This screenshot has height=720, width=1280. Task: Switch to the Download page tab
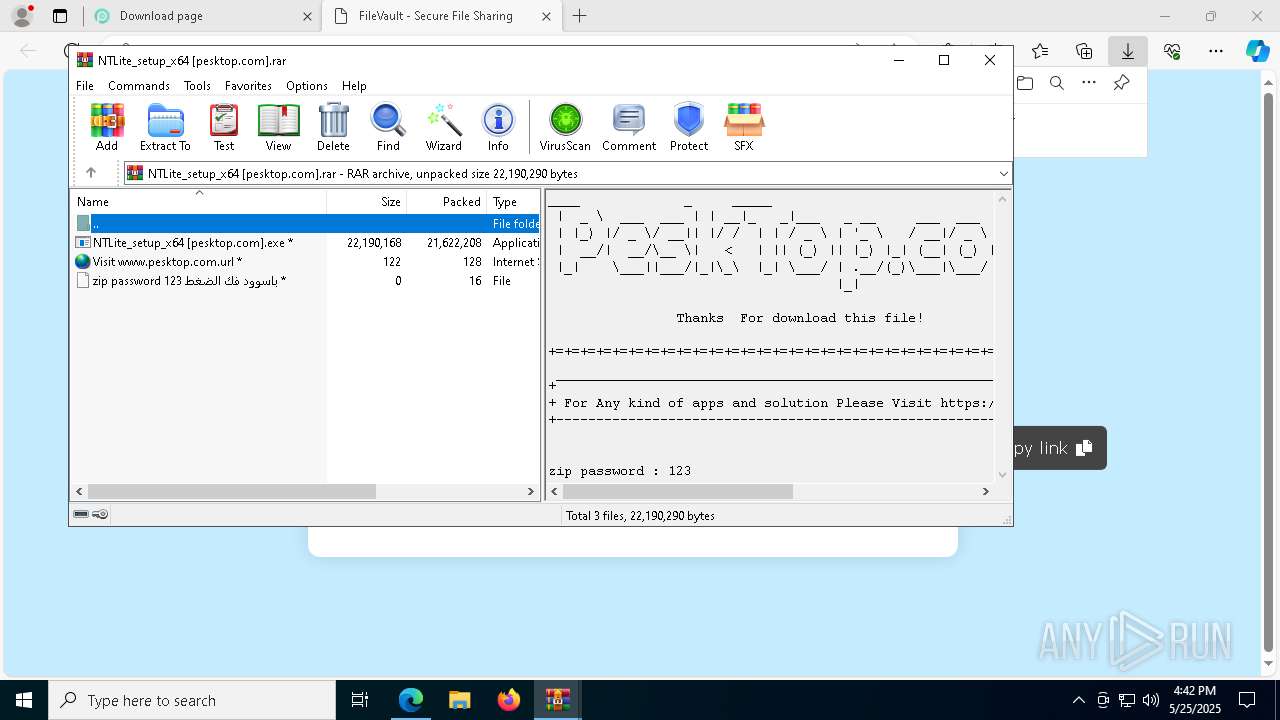click(200, 16)
